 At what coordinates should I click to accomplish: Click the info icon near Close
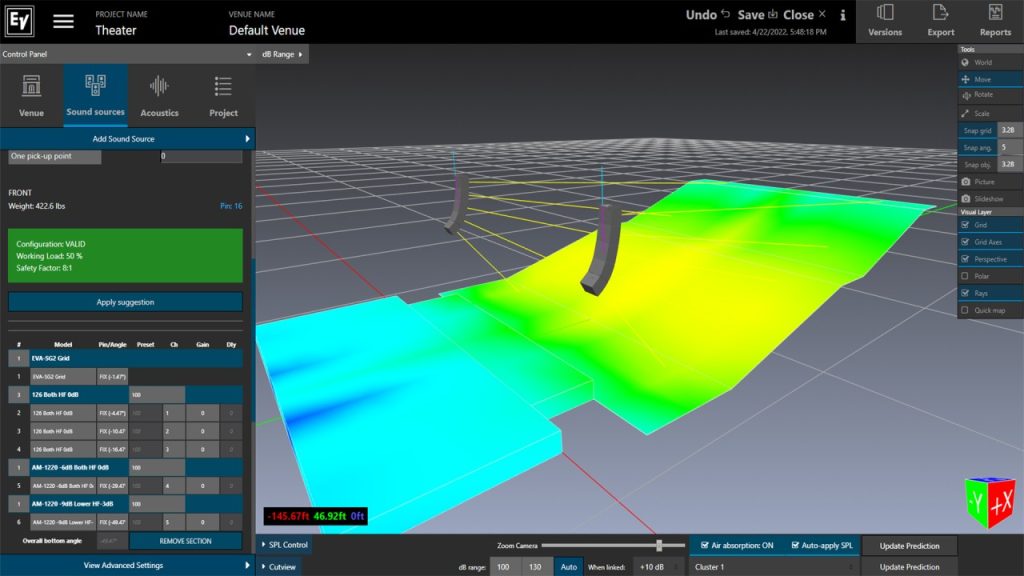point(843,15)
